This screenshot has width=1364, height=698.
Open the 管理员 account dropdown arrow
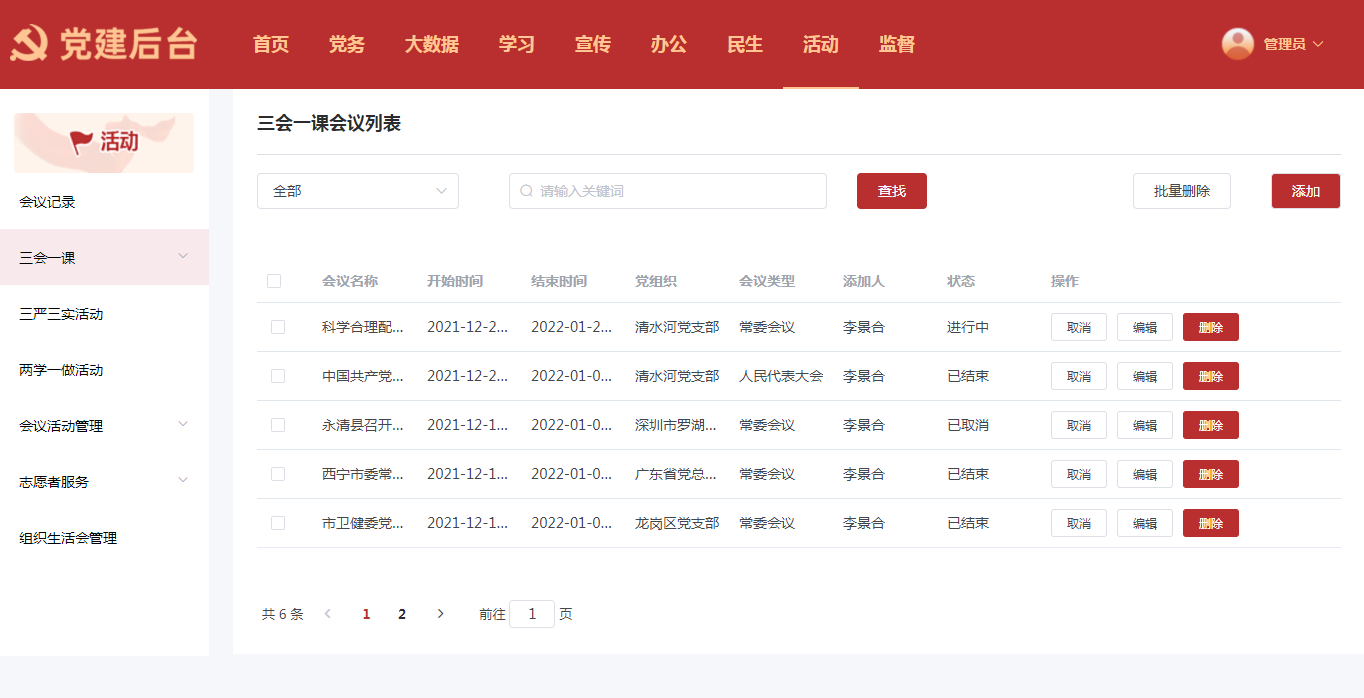1318,44
